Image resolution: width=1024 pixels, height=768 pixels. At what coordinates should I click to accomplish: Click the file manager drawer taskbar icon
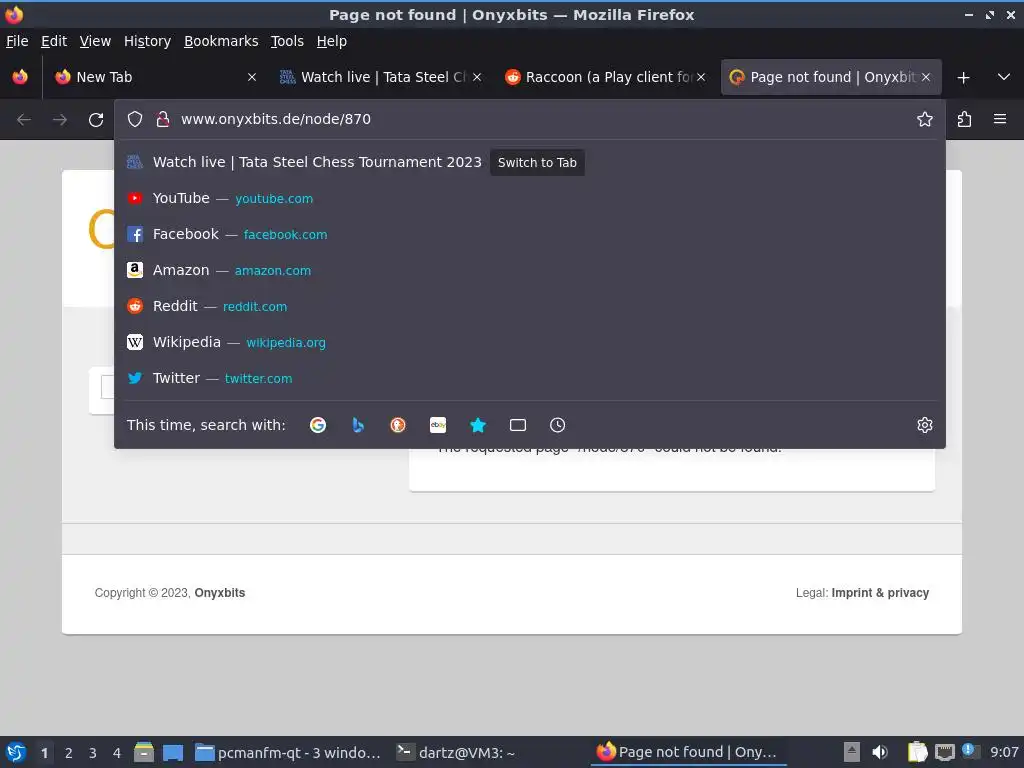point(144,752)
